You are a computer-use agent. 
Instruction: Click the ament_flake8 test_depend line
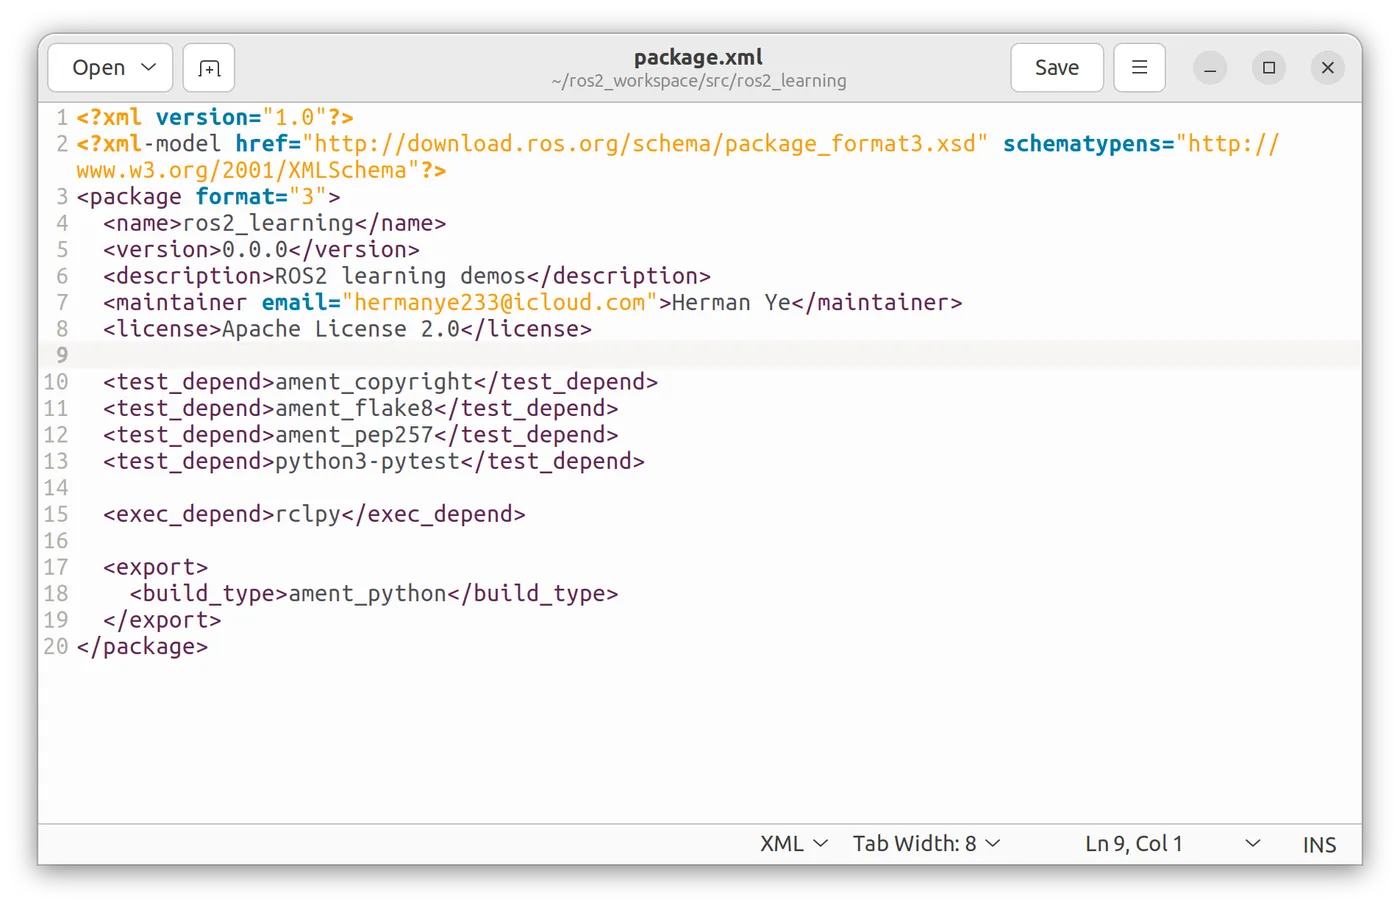point(360,408)
